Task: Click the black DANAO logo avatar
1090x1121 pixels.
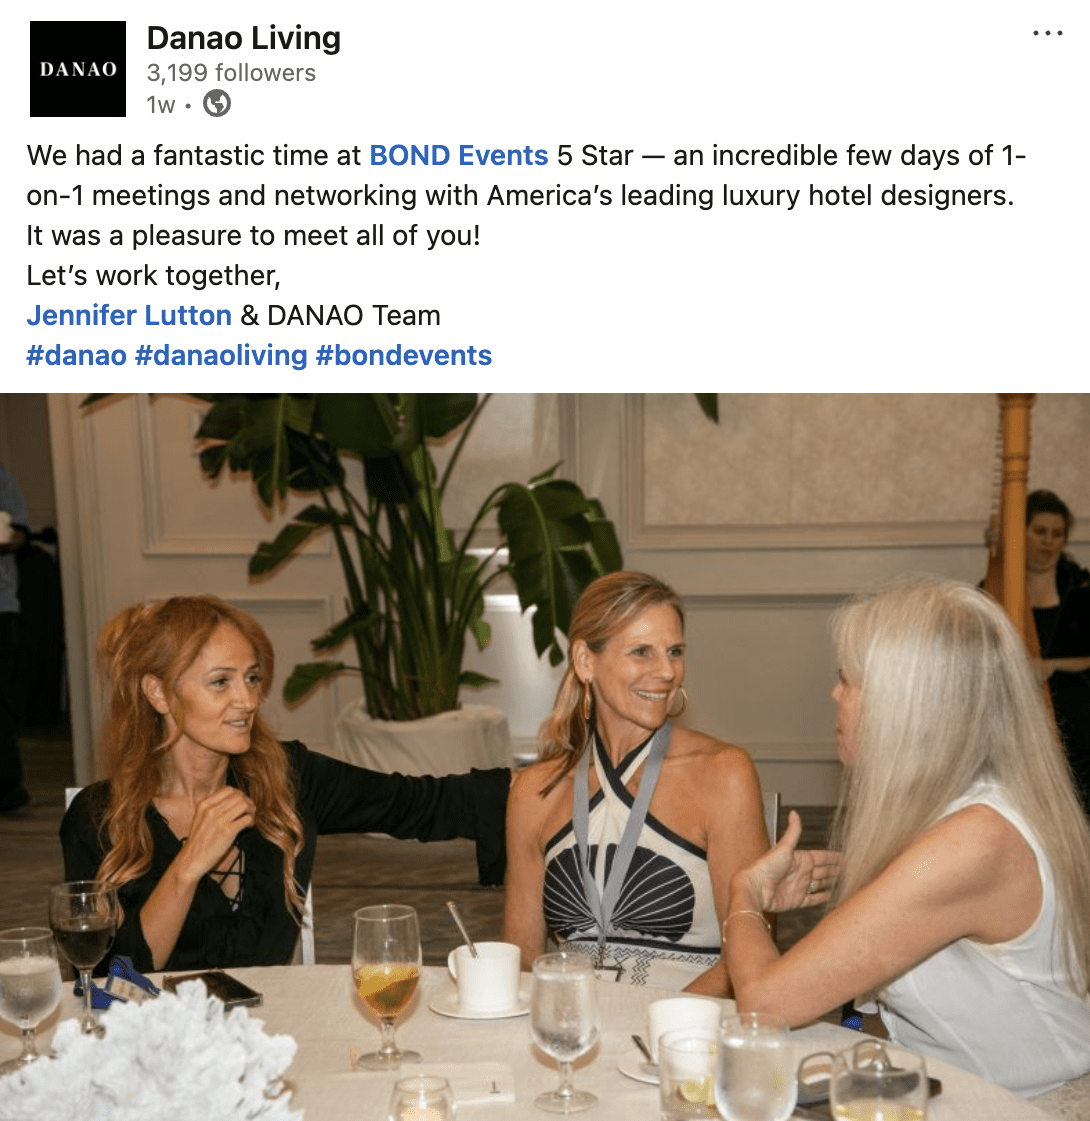Action: pyautogui.click(x=78, y=69)
